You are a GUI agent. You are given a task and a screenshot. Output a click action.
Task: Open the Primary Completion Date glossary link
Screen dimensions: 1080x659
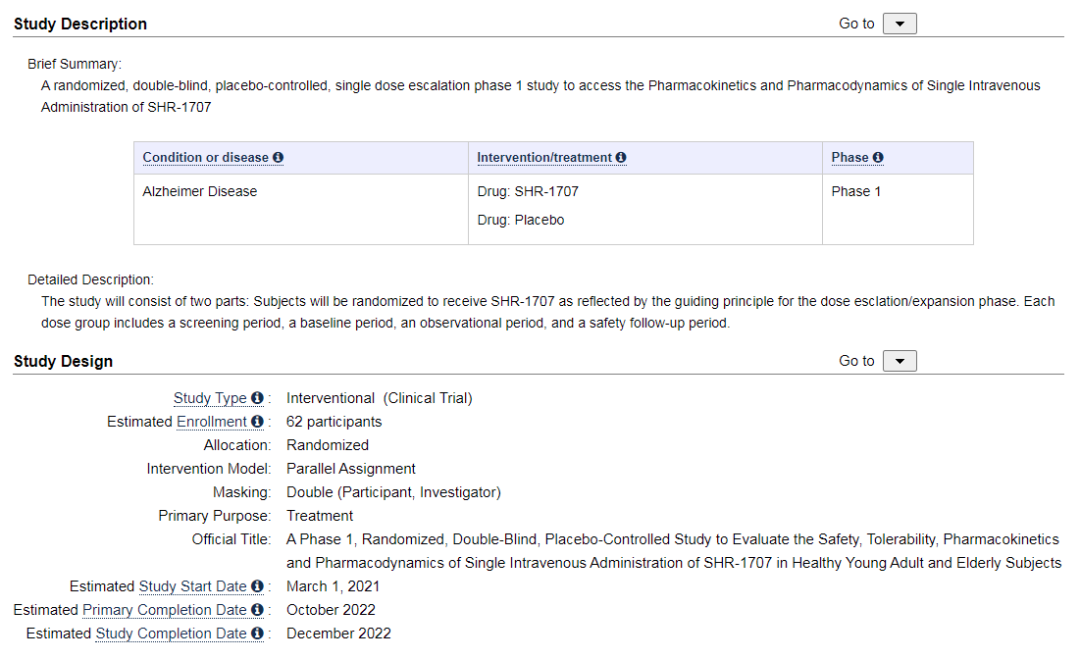pos(164,610)
